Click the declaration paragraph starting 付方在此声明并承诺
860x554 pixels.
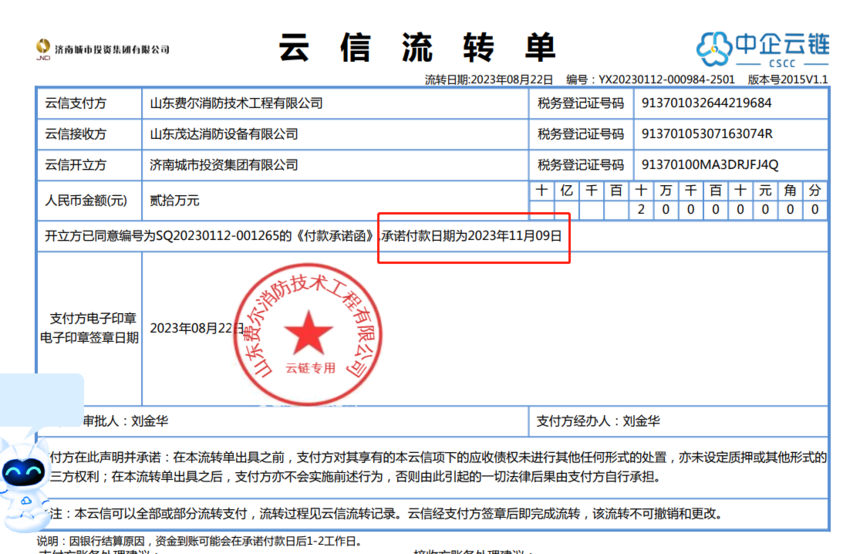point(438,467)
